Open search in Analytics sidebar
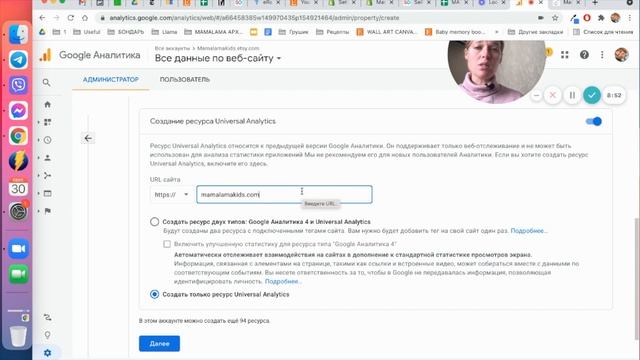This screenshot has width=640, height=360. (47, 82)
